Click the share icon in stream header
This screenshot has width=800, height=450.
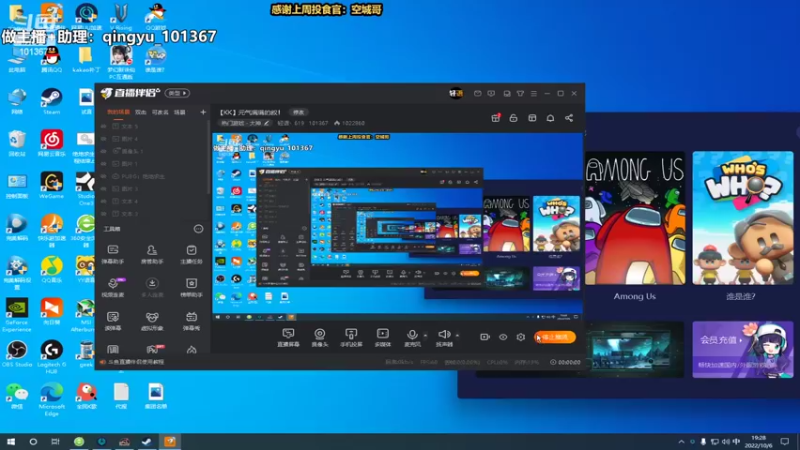click(569, 118)
